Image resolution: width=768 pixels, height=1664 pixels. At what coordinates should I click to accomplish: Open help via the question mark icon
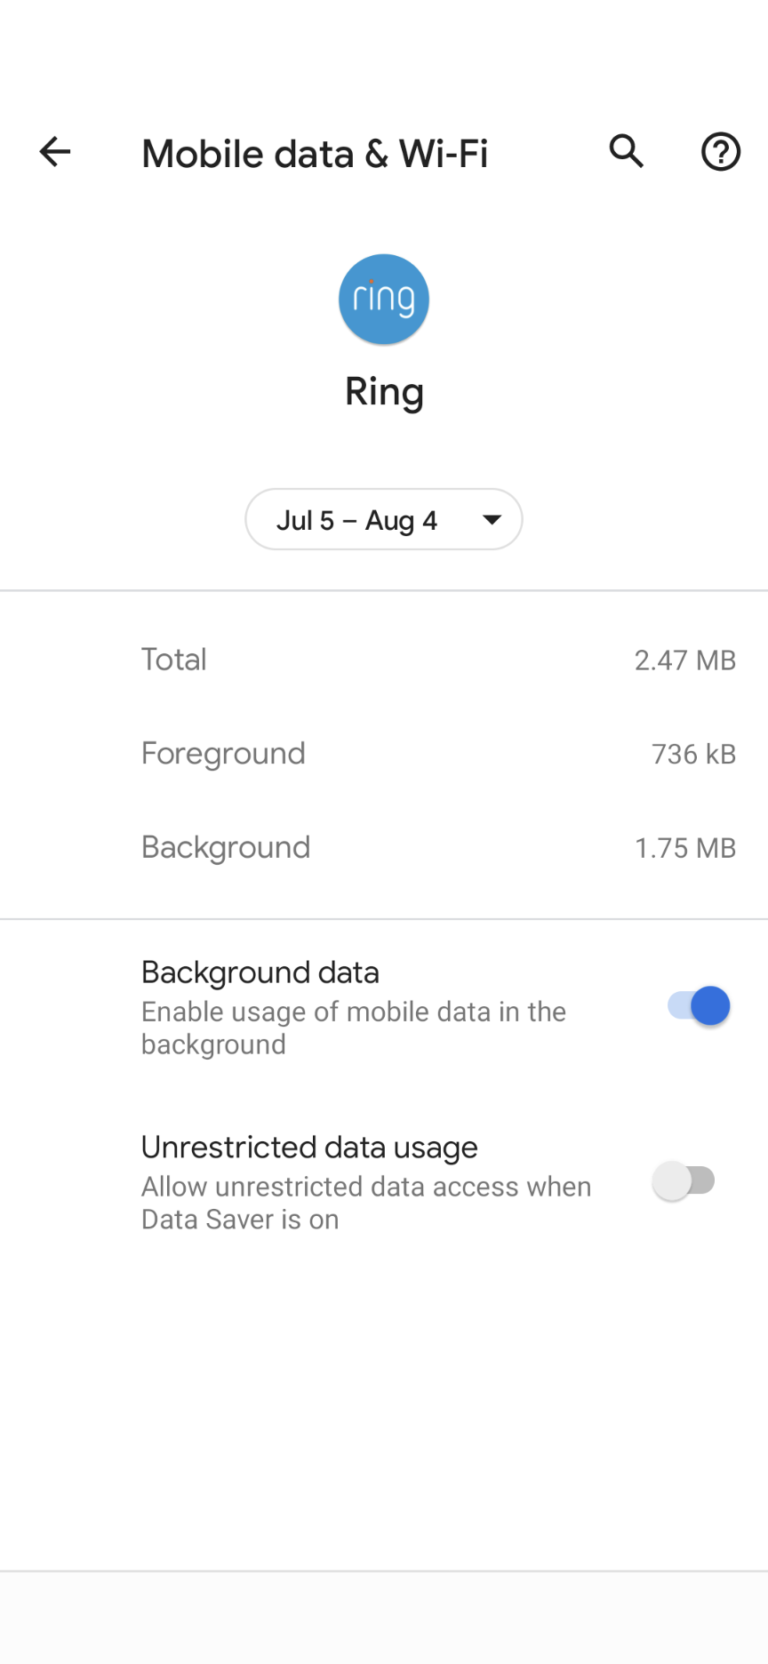[x=720, y=152]
